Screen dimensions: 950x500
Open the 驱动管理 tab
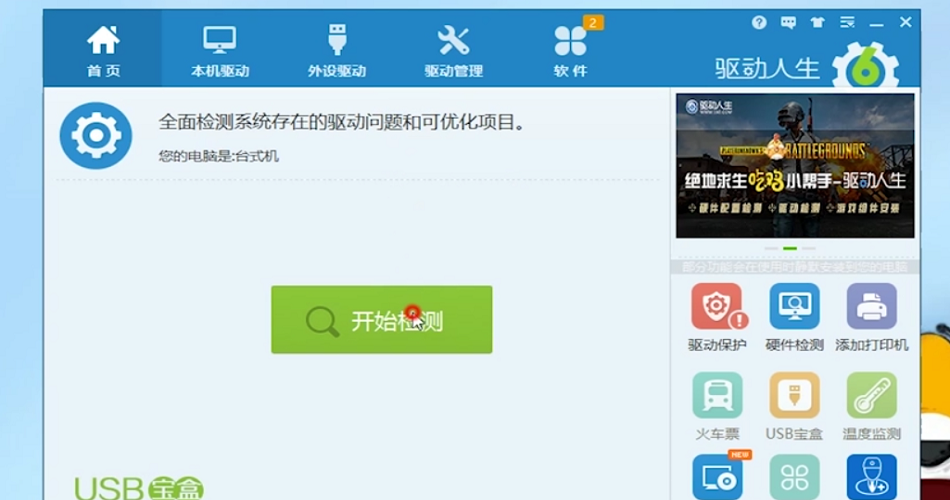pos(453,51)
